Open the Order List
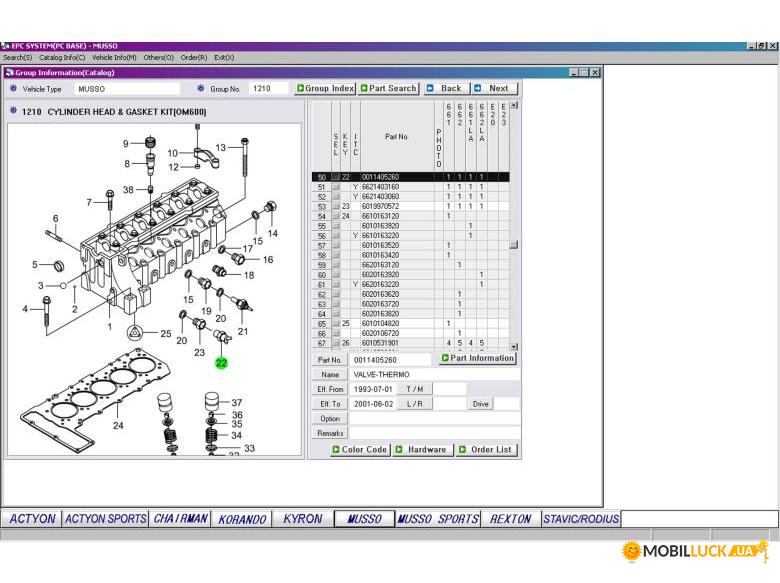 click(487, 450)
